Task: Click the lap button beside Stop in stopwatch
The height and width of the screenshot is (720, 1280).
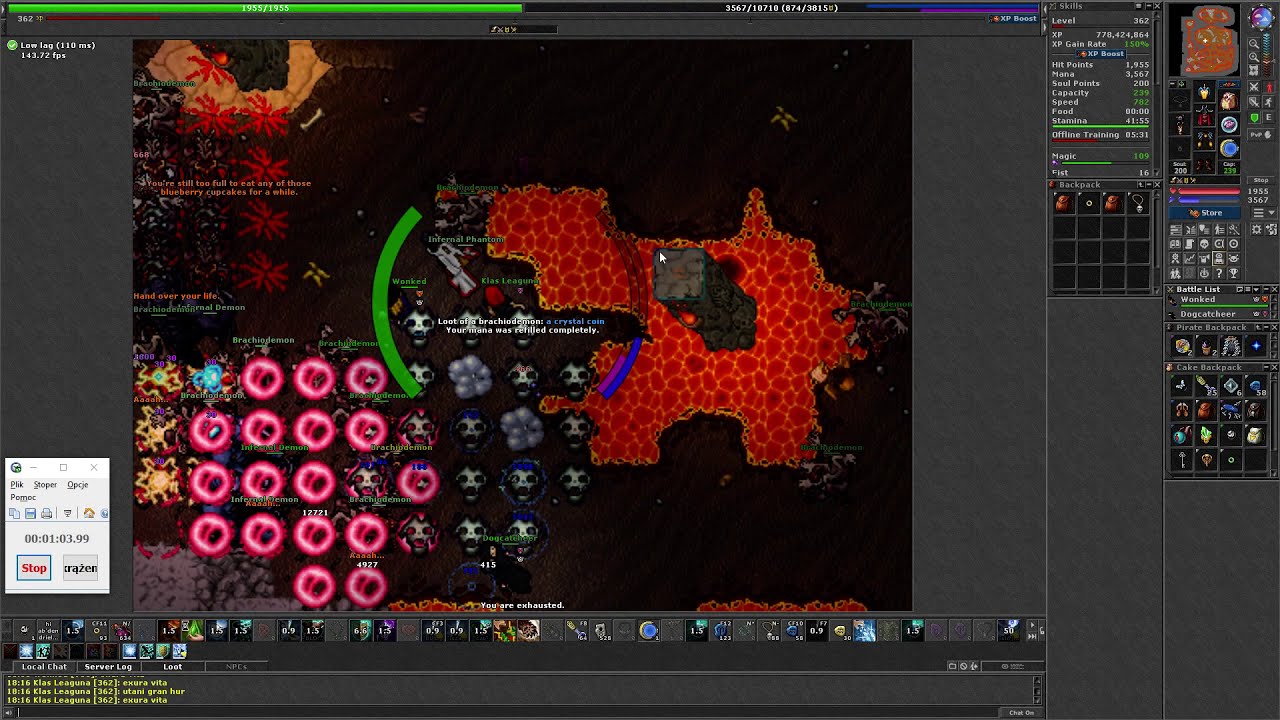Action: [x=80, y=568]
